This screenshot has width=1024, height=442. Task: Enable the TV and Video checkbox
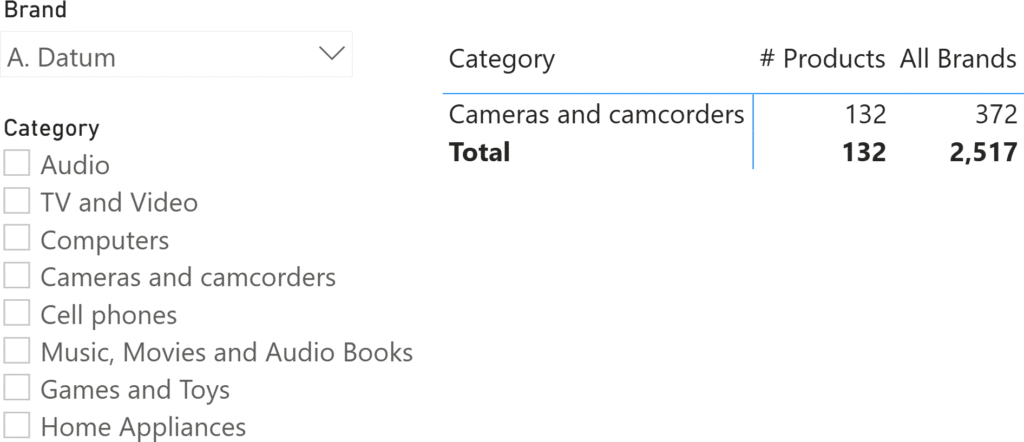pyautogui.click(x=17, y=202)
